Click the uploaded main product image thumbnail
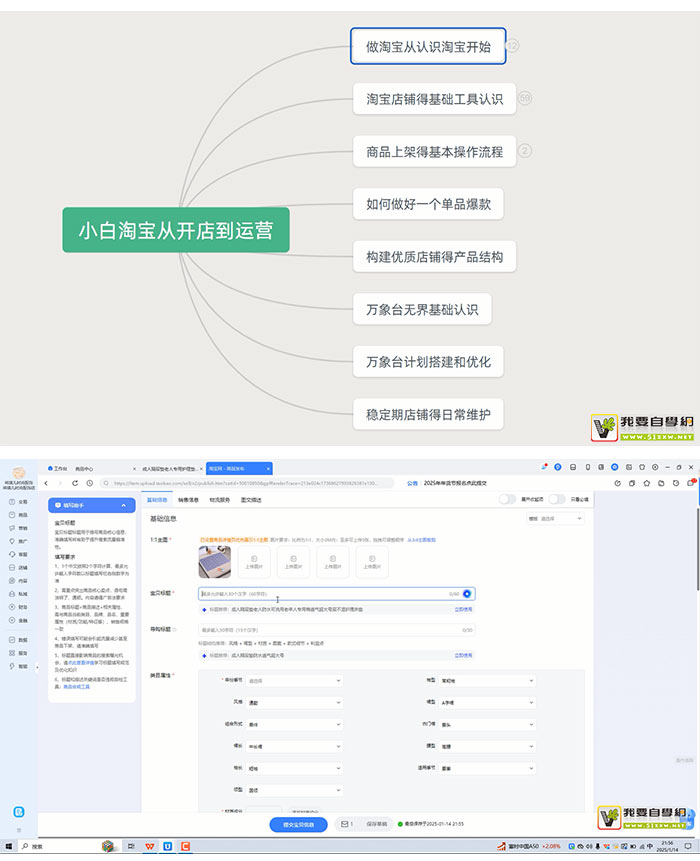700x861 pixels. [214, 562]
